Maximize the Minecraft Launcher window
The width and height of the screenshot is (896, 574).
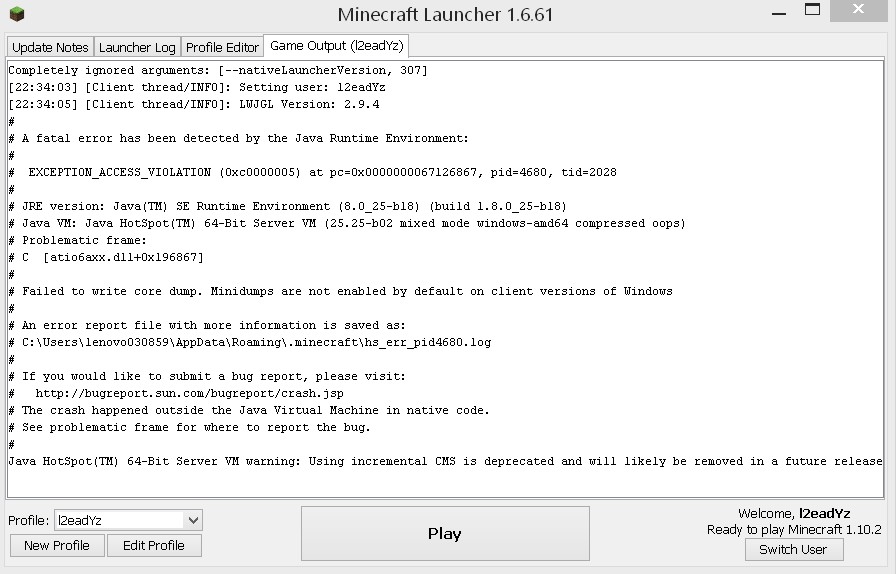tap(812, 10)
